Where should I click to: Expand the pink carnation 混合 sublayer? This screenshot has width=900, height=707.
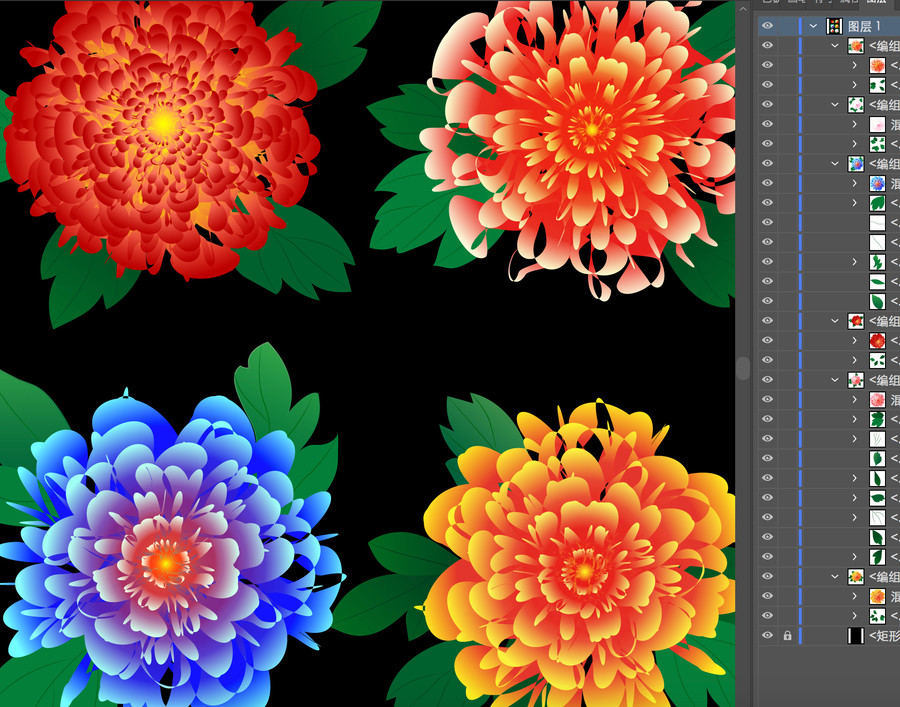pyautogui.click(x=855, y=399)
